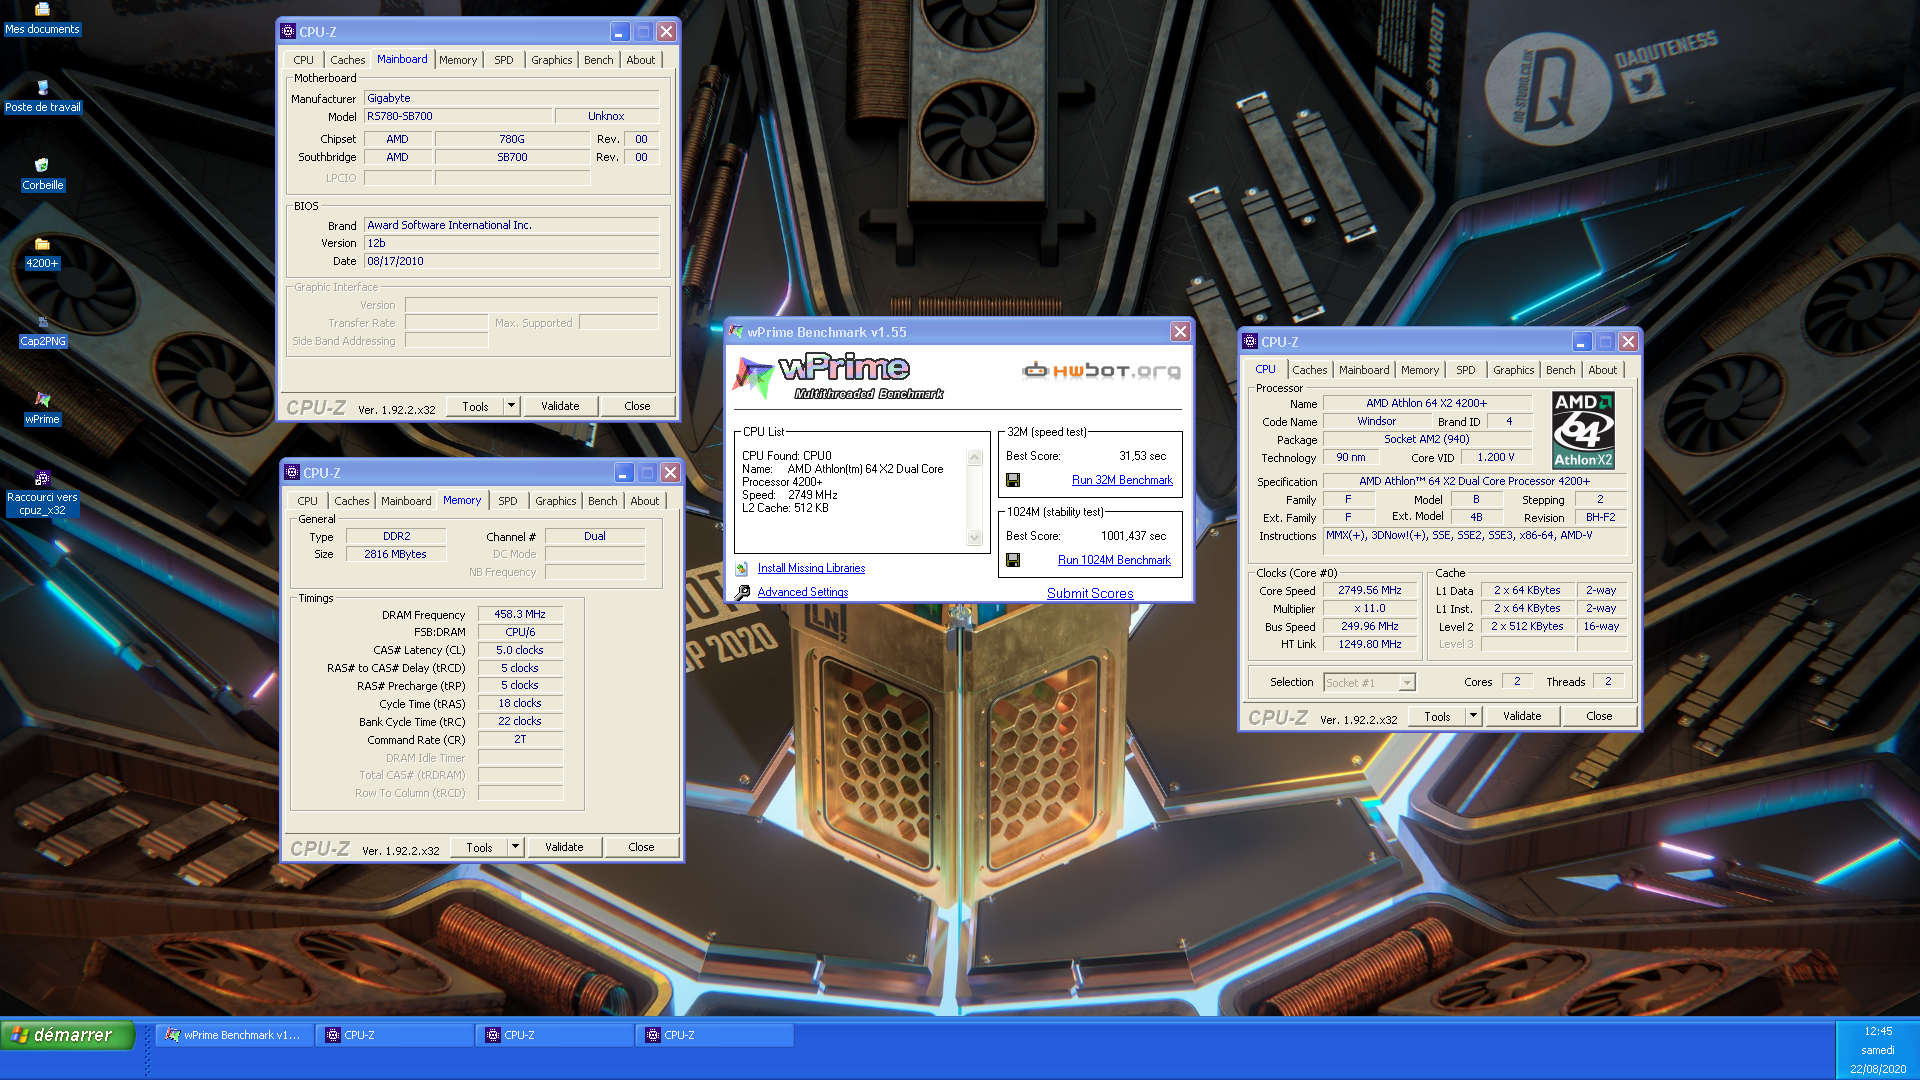
Task: Click Tools button in CPU window
Action: click(x=1437, y=716)
